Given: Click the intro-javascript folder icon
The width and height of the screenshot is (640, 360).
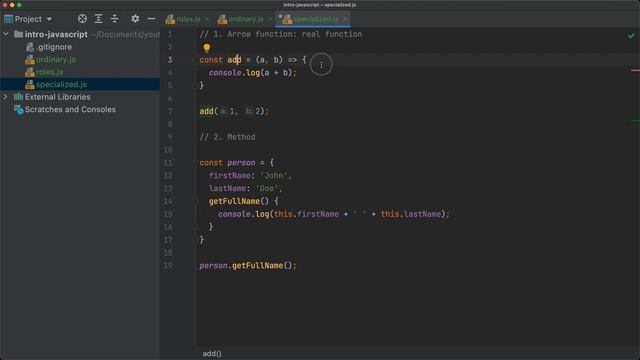Looking at the screenshot, I should pyautogui.click(x=18, y=34).
